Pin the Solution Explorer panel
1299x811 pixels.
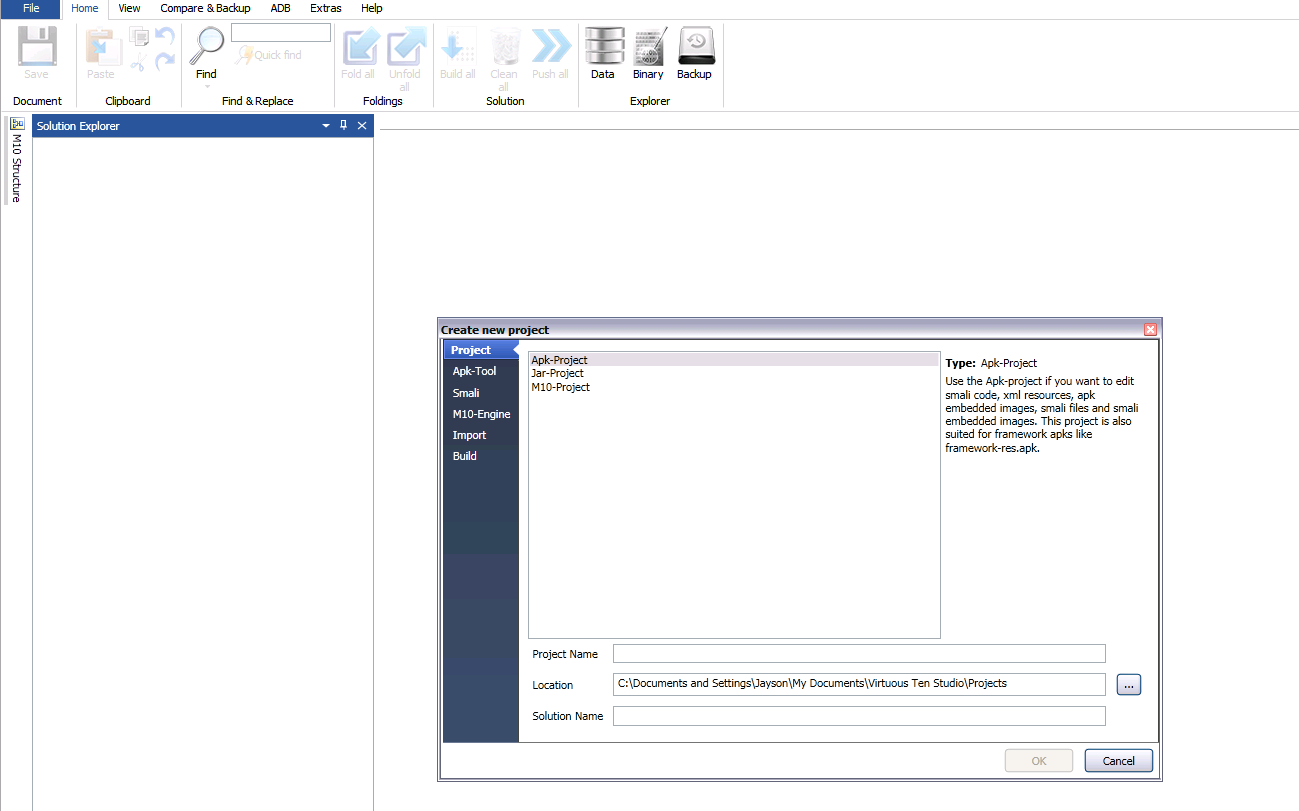click(344, 126)
